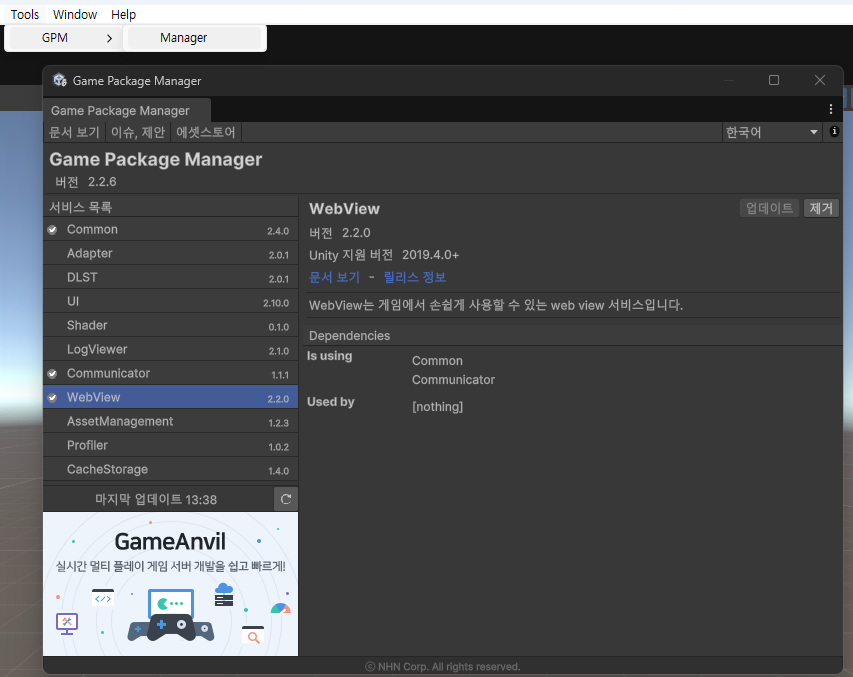The image size is (853, 677).
Task: Click the version 2.10.0 on UI row
Action: coord(276,303)
